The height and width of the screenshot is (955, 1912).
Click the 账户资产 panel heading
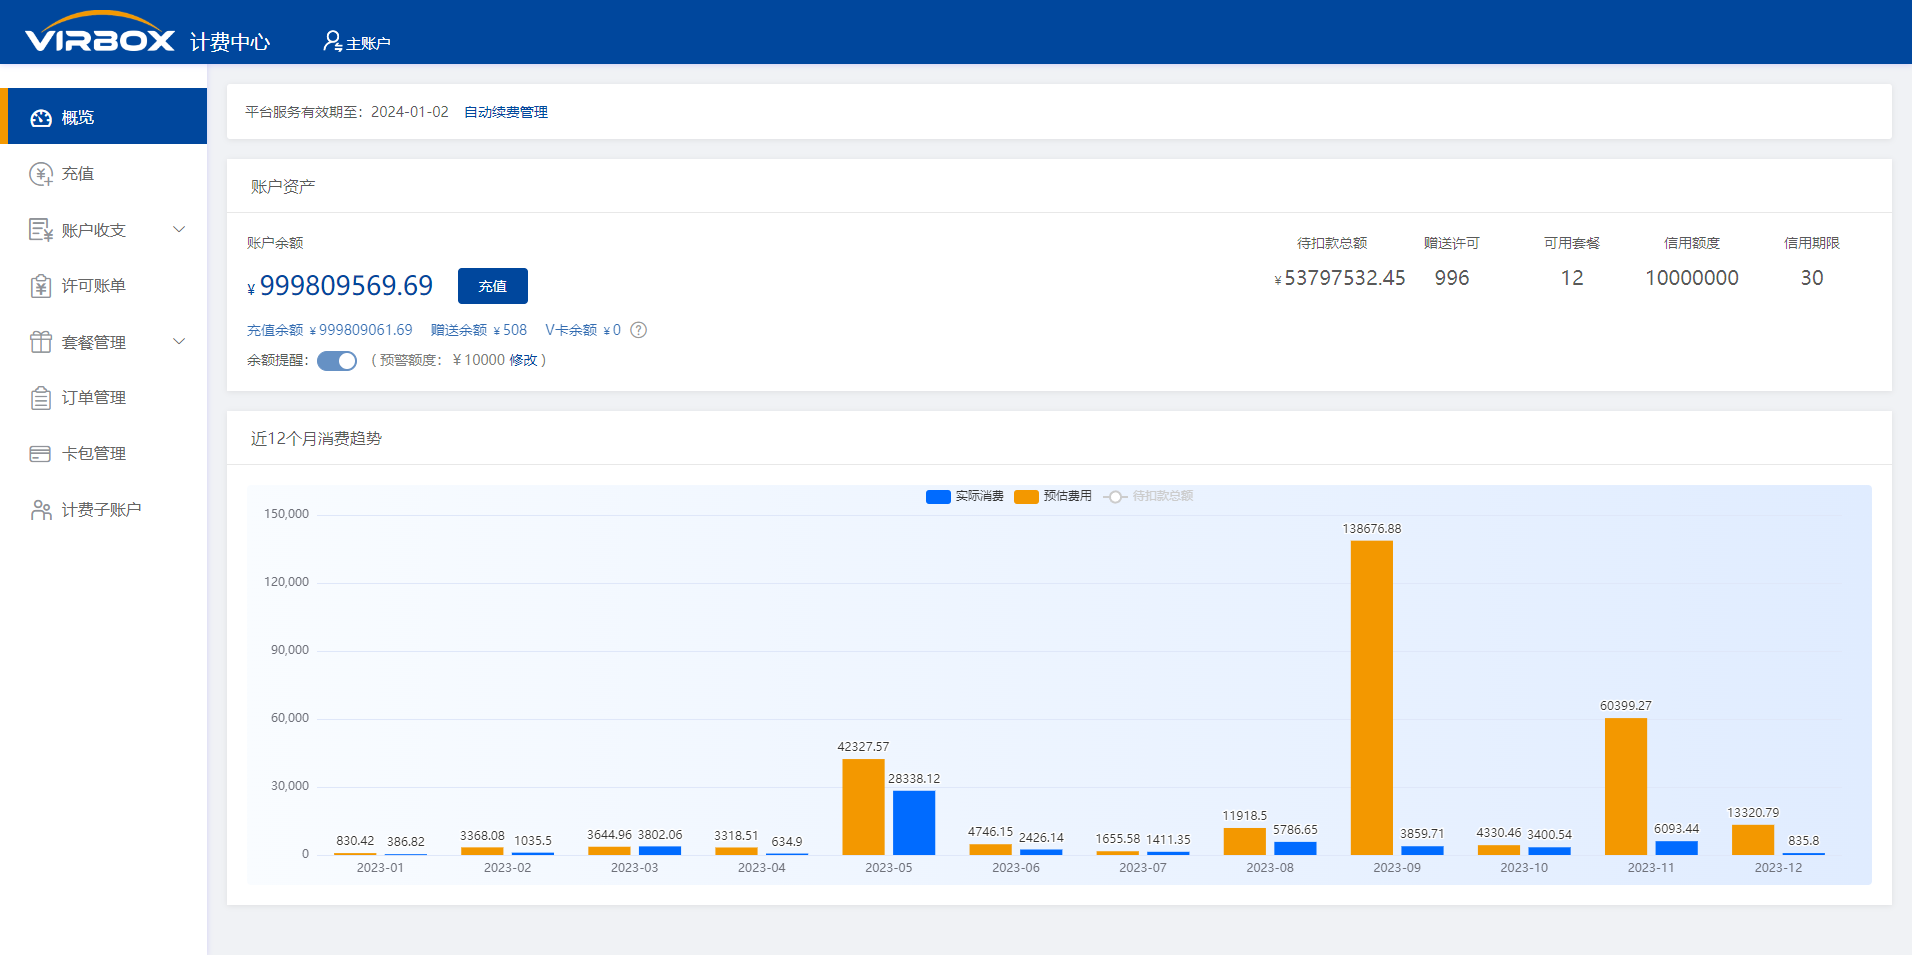(283, 187)
